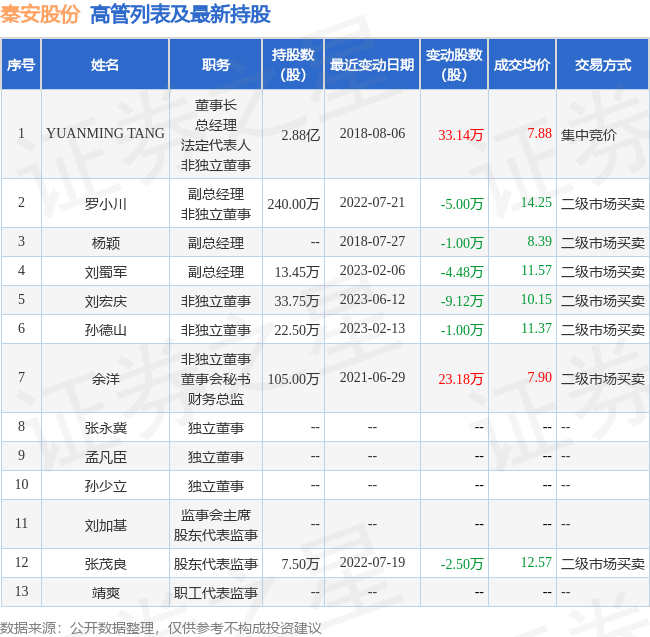Click the average price 8.39
Image resolution: width=650 pixels, height=637 pixels.
tap(539, 241)
